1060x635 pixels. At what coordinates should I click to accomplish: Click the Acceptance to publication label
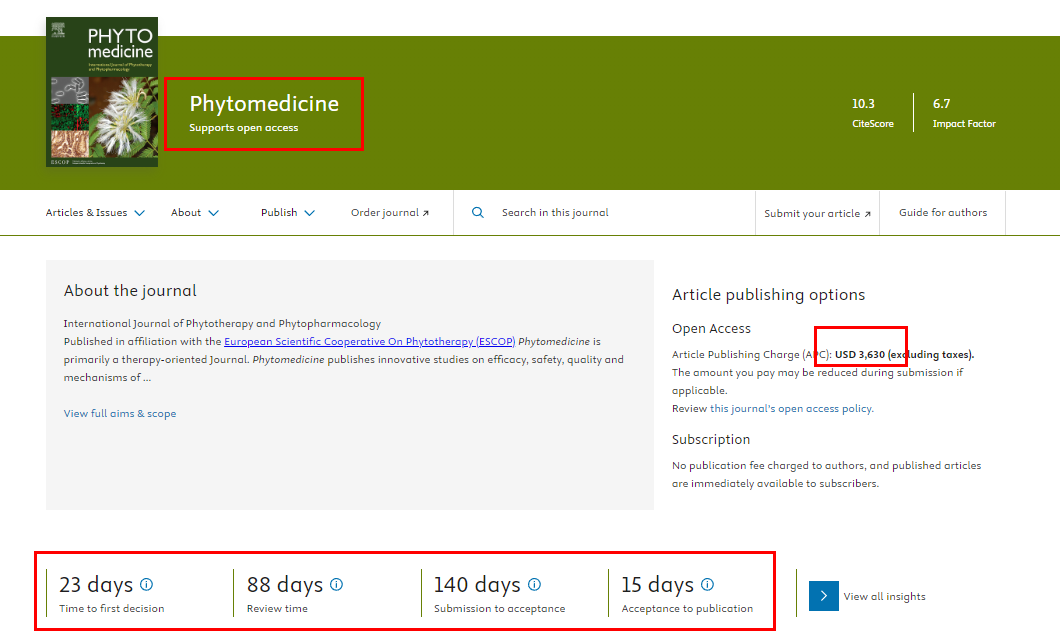tap(688, 609)
